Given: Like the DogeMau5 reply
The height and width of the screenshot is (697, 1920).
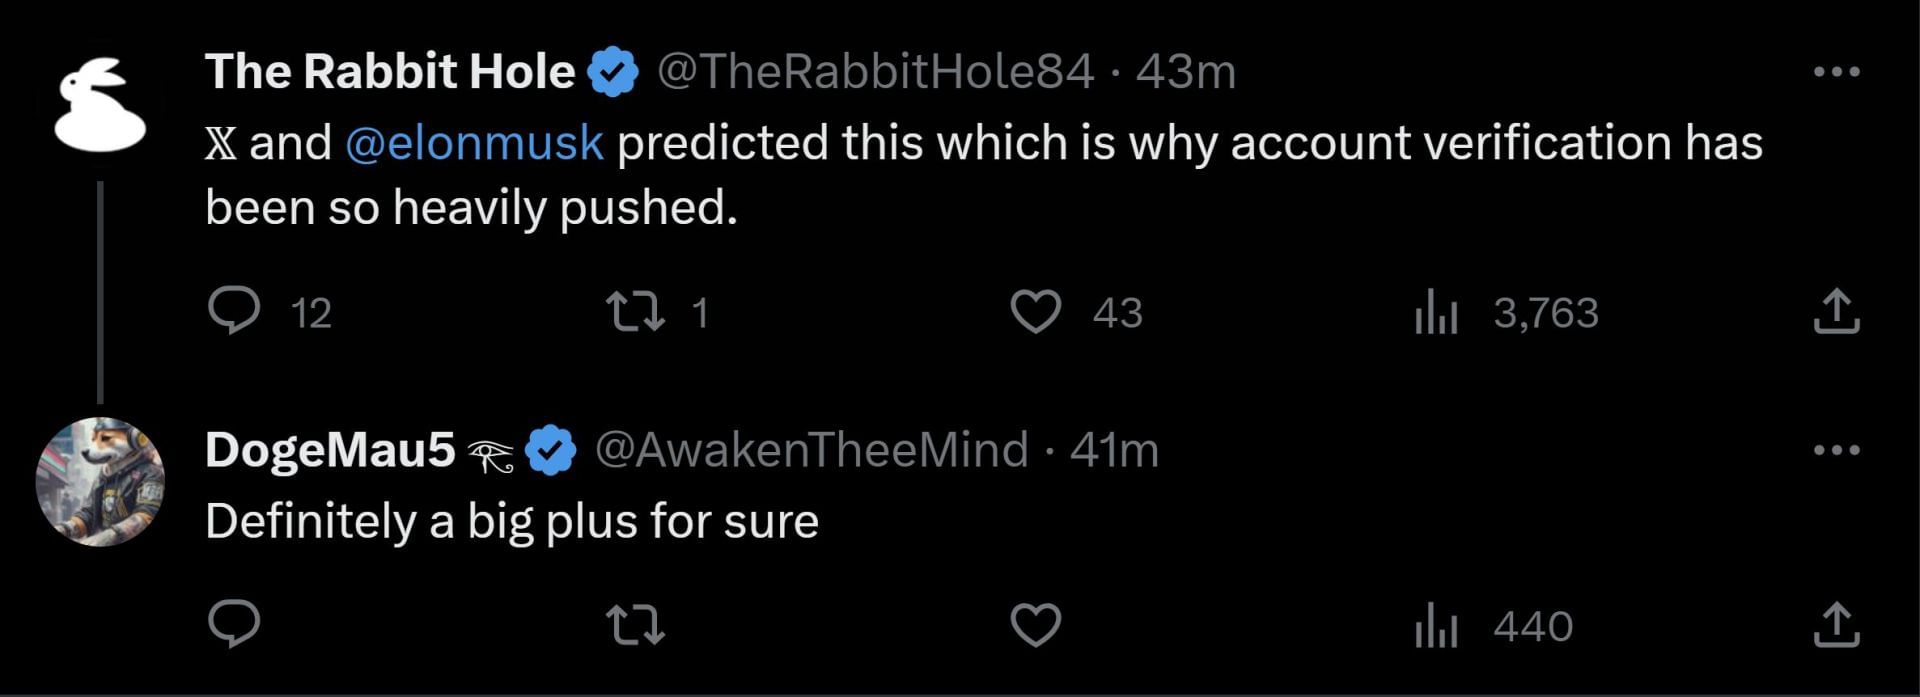Looking at the screenshot, I should pos(1035,625).
